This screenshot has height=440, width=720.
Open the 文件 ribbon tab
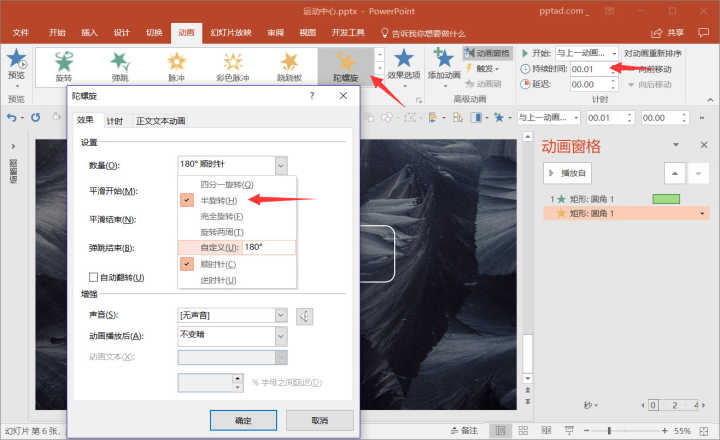click(21, 33)
